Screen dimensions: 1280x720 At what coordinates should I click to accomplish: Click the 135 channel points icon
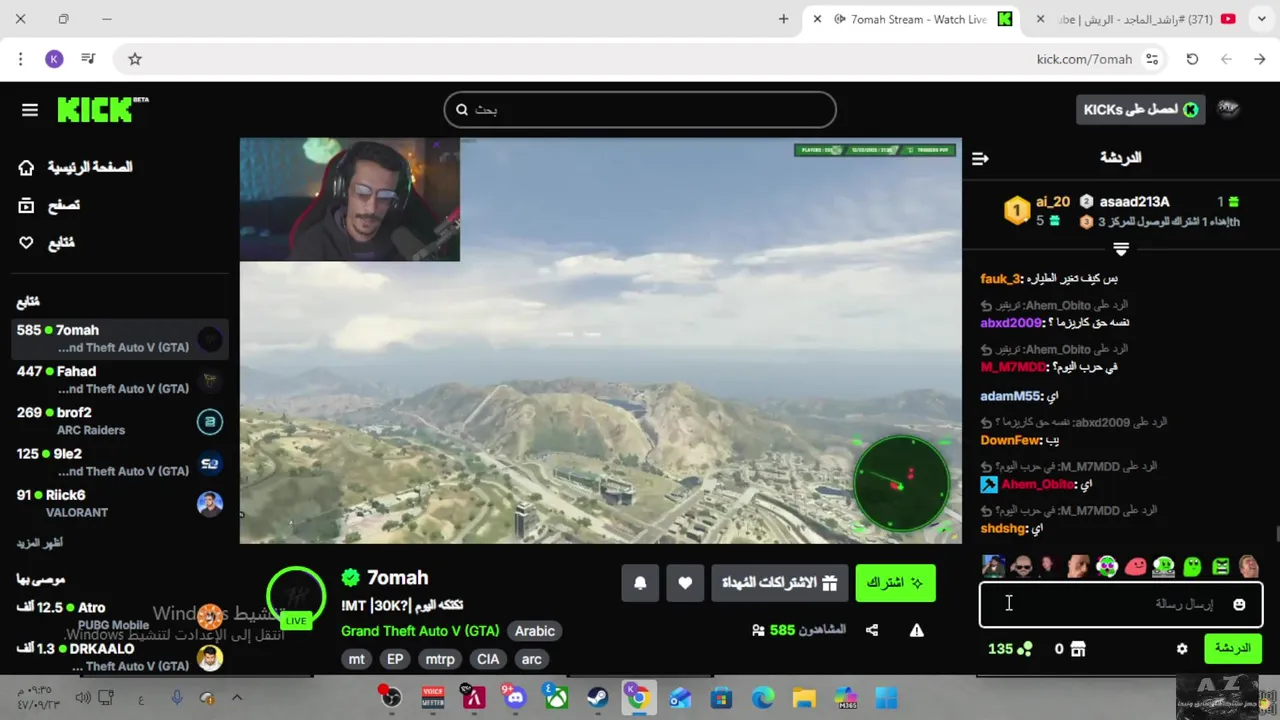1024,649
